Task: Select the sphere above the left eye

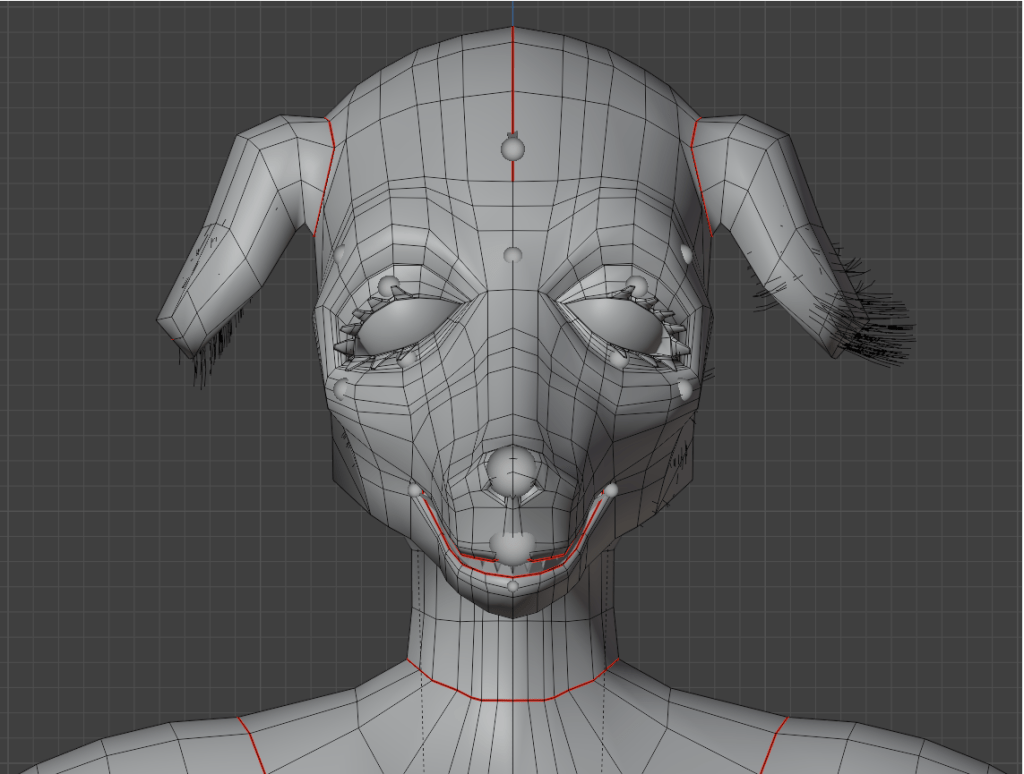Action: tap(388, 284)
